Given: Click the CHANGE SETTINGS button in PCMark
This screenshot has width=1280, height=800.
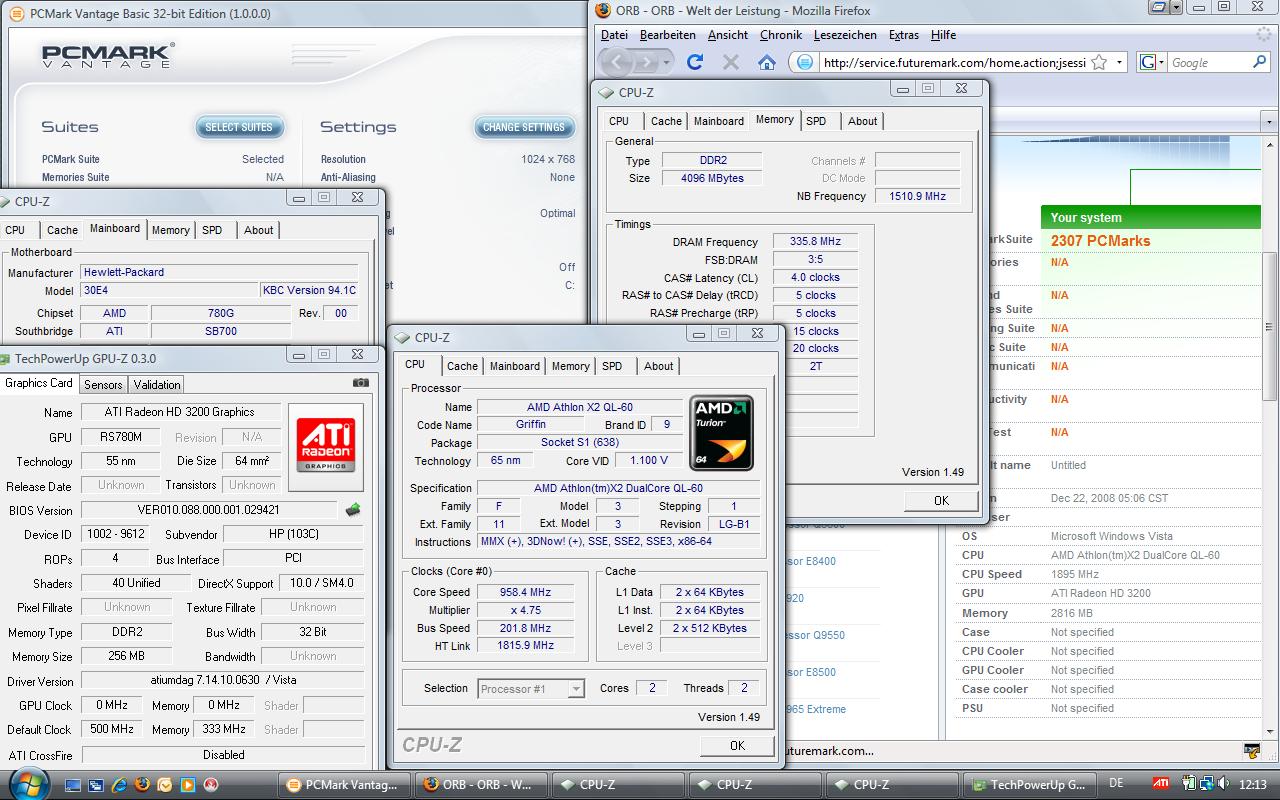Looking at the screenshot, I should [x=524, y=127].
